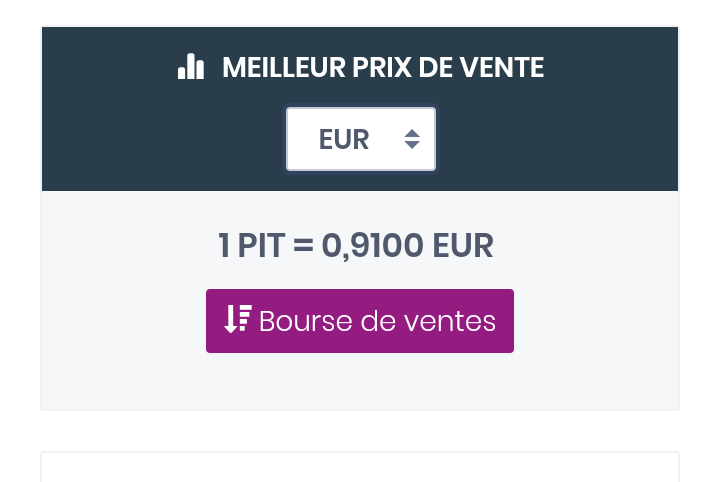Expand the currency selector via its double-arrow caret
The width and height of the screenshot is (720, 482).
[x=412, y=139]
